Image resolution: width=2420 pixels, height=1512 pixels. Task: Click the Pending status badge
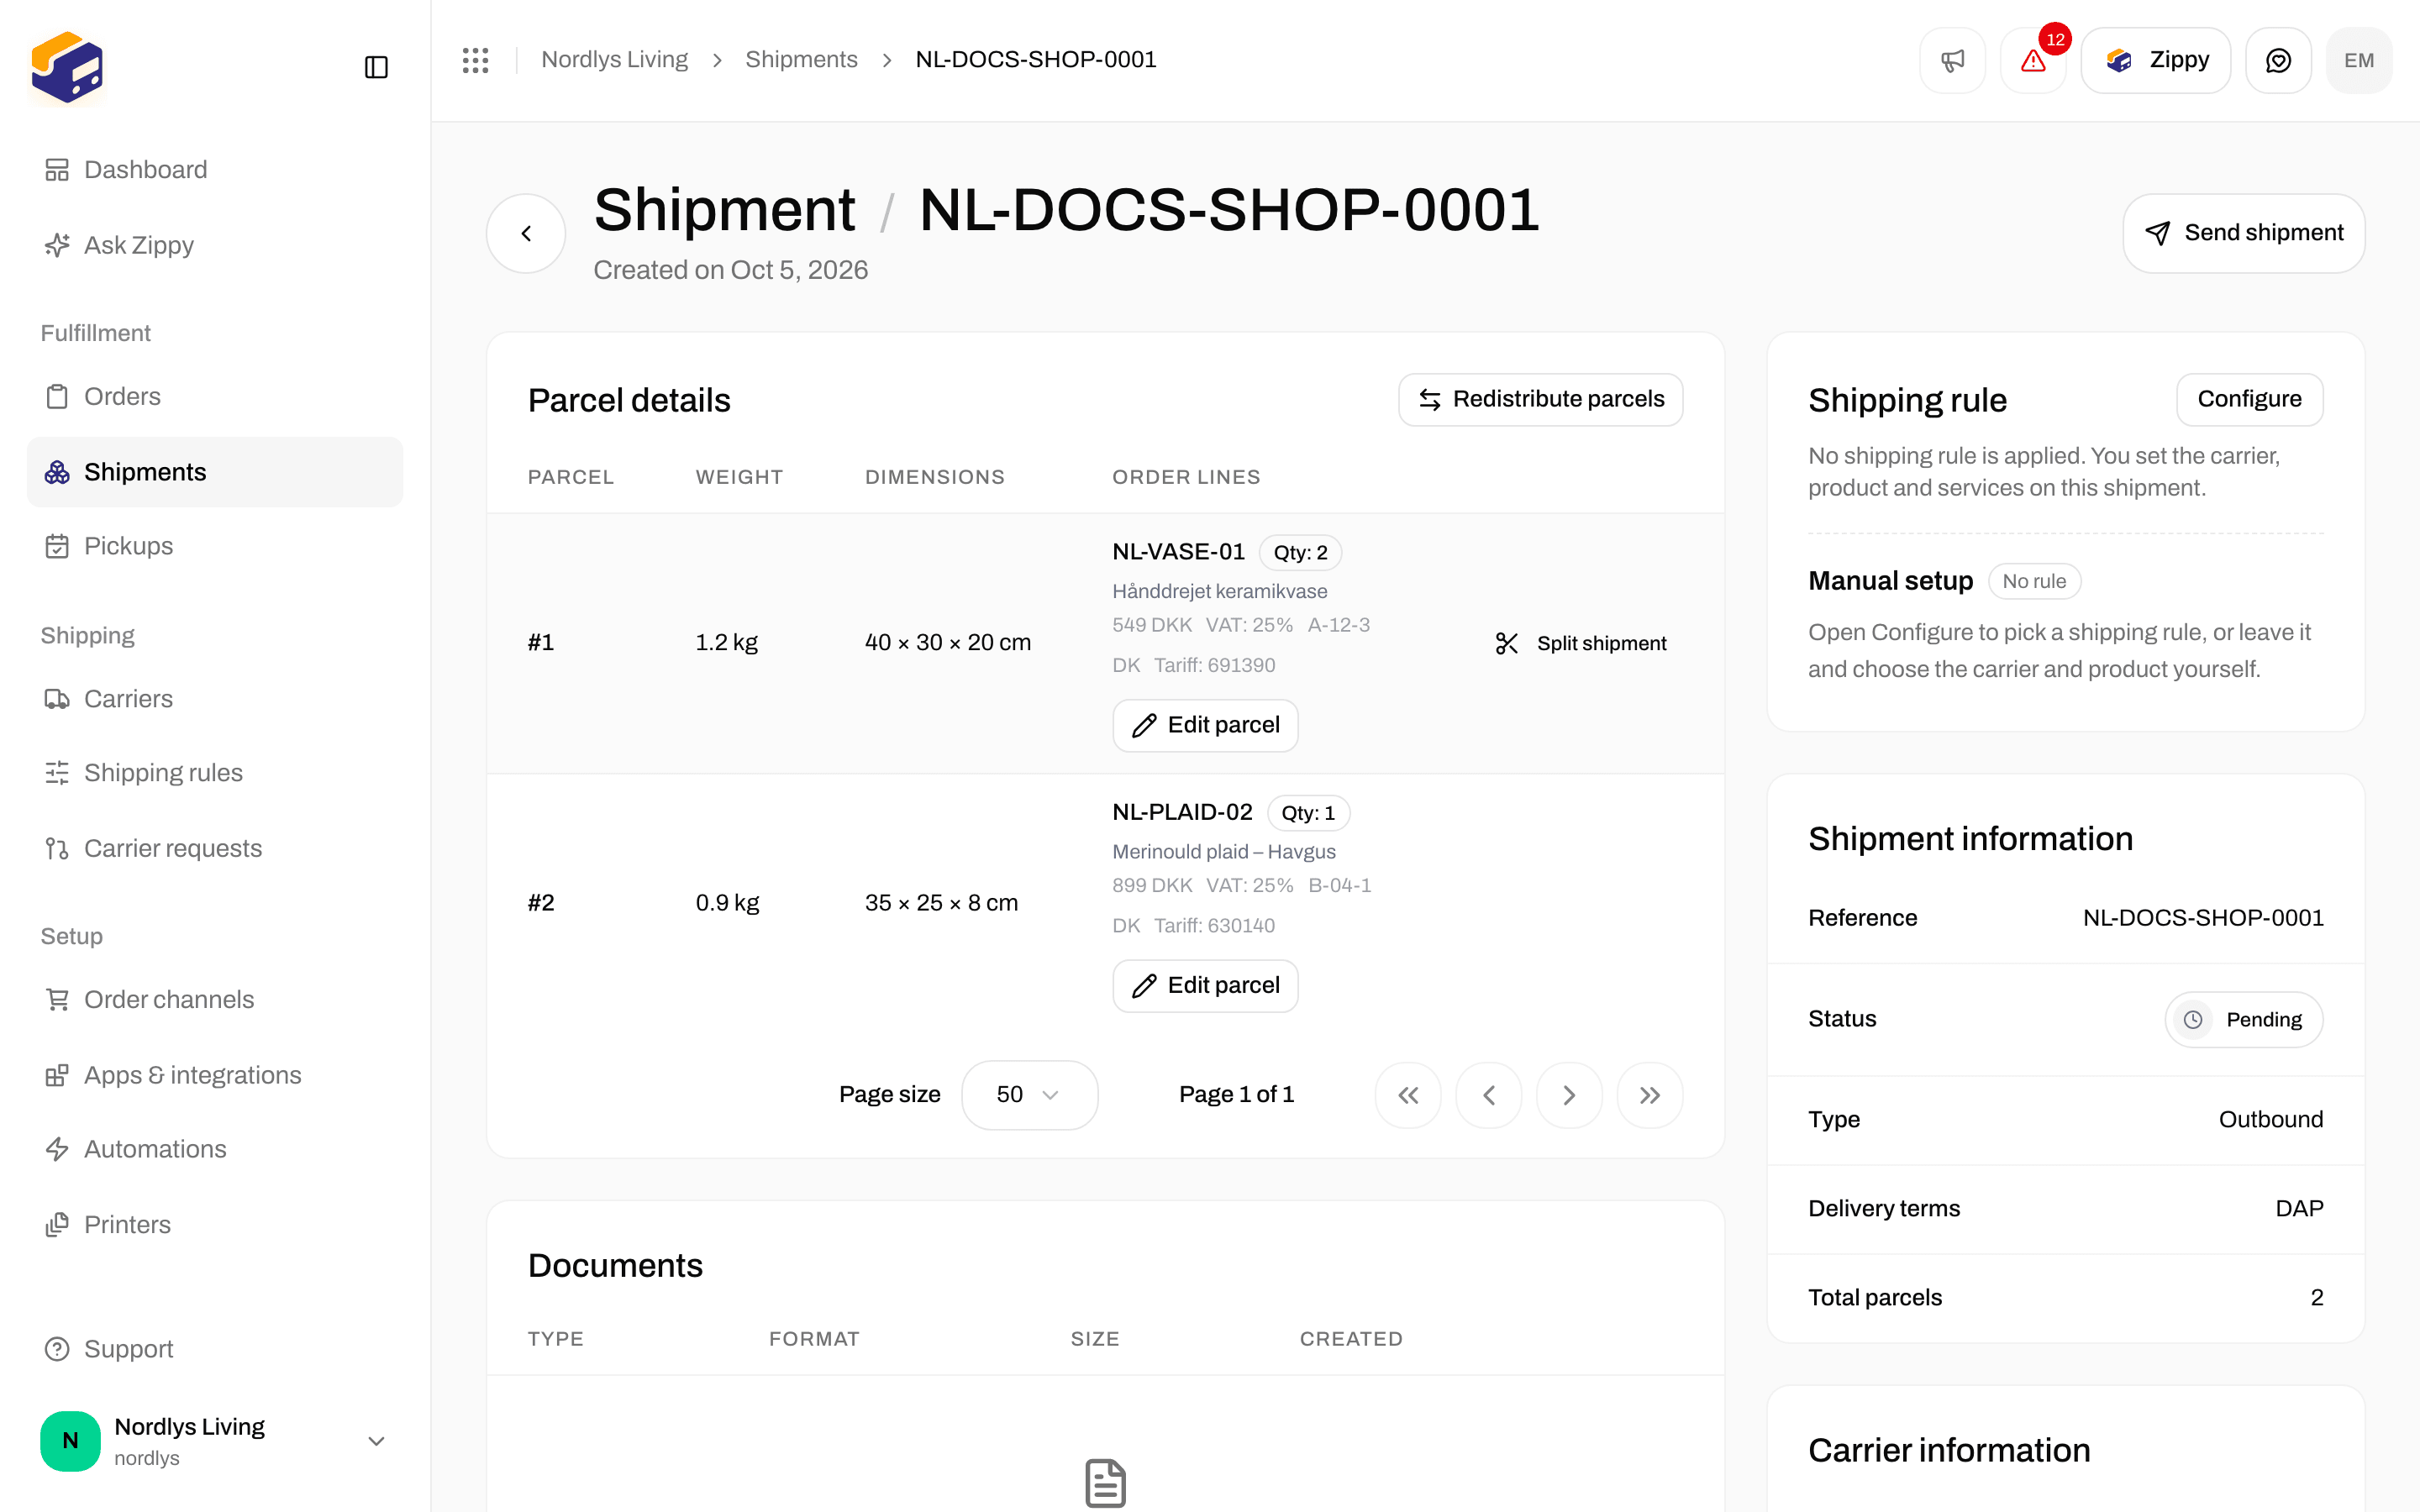[2244, 1019]
